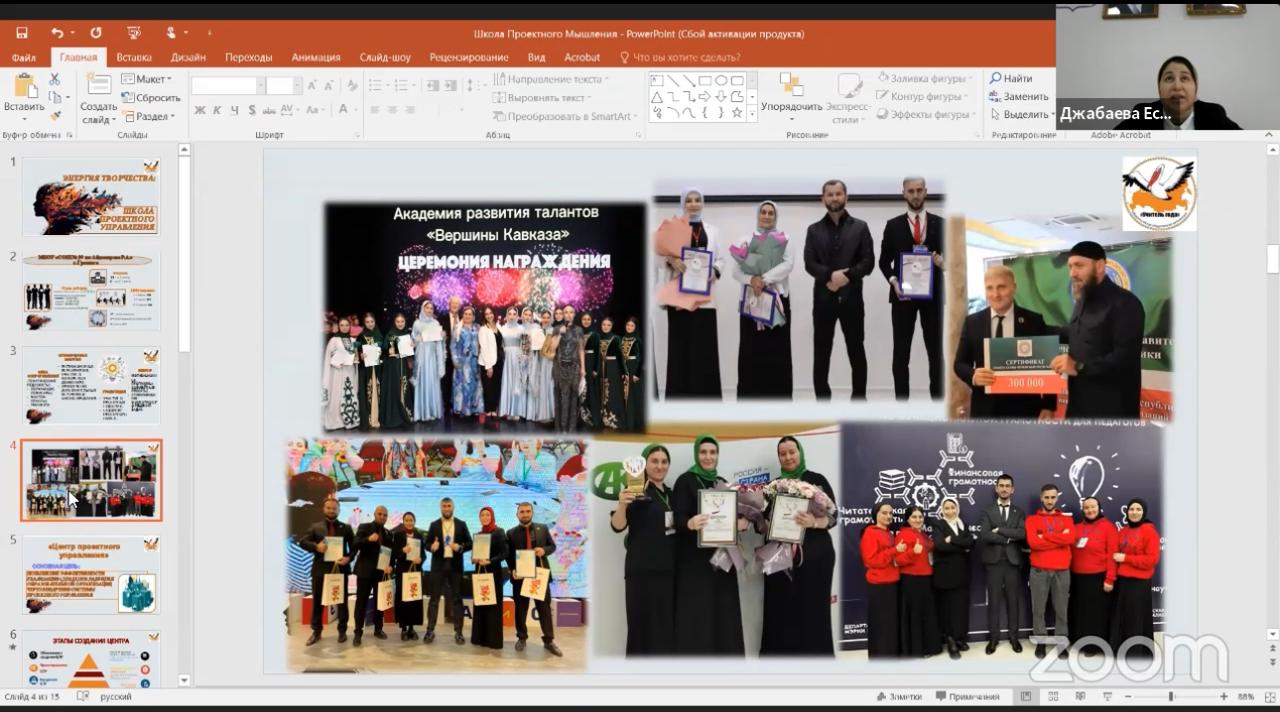Click the Найти search icon

[x=1011, y=78]
